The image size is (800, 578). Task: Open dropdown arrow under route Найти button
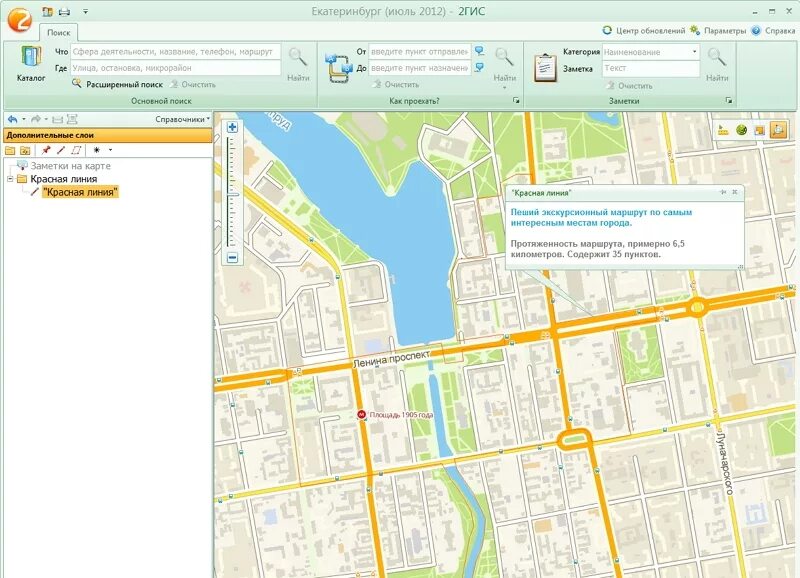pos(505,88)
